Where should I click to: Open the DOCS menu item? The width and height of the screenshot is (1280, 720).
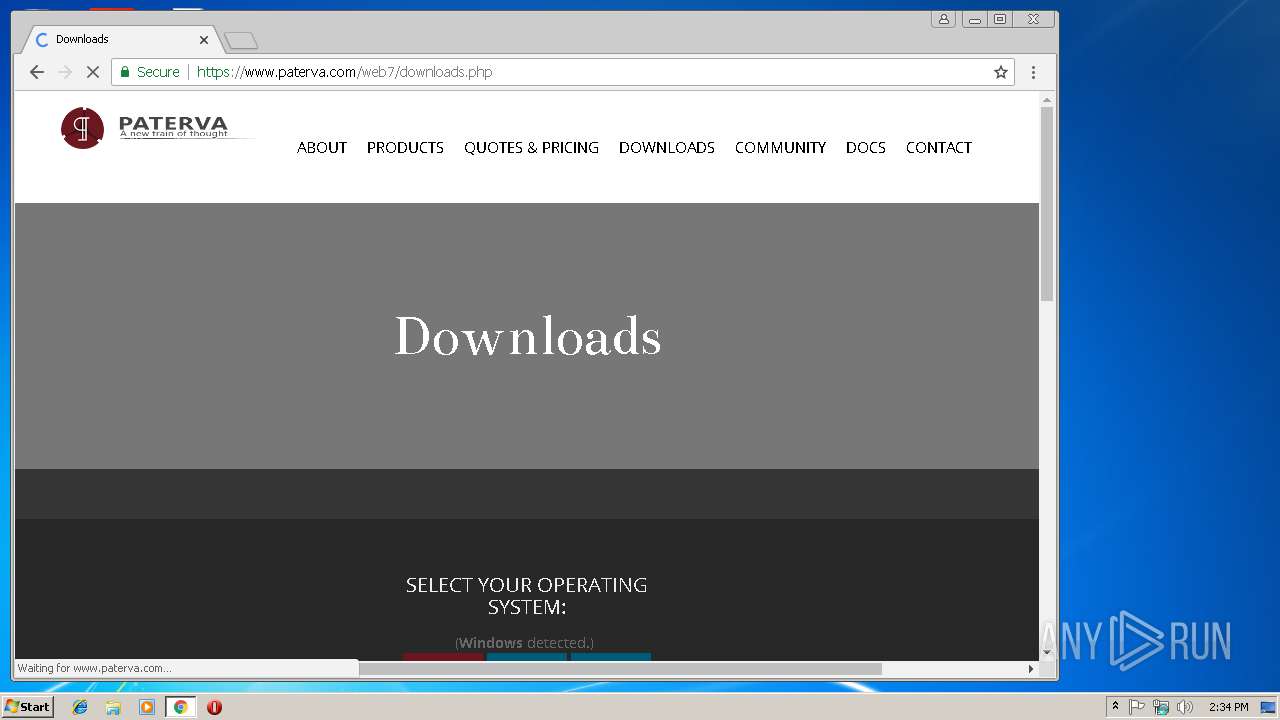click(866, 148)
